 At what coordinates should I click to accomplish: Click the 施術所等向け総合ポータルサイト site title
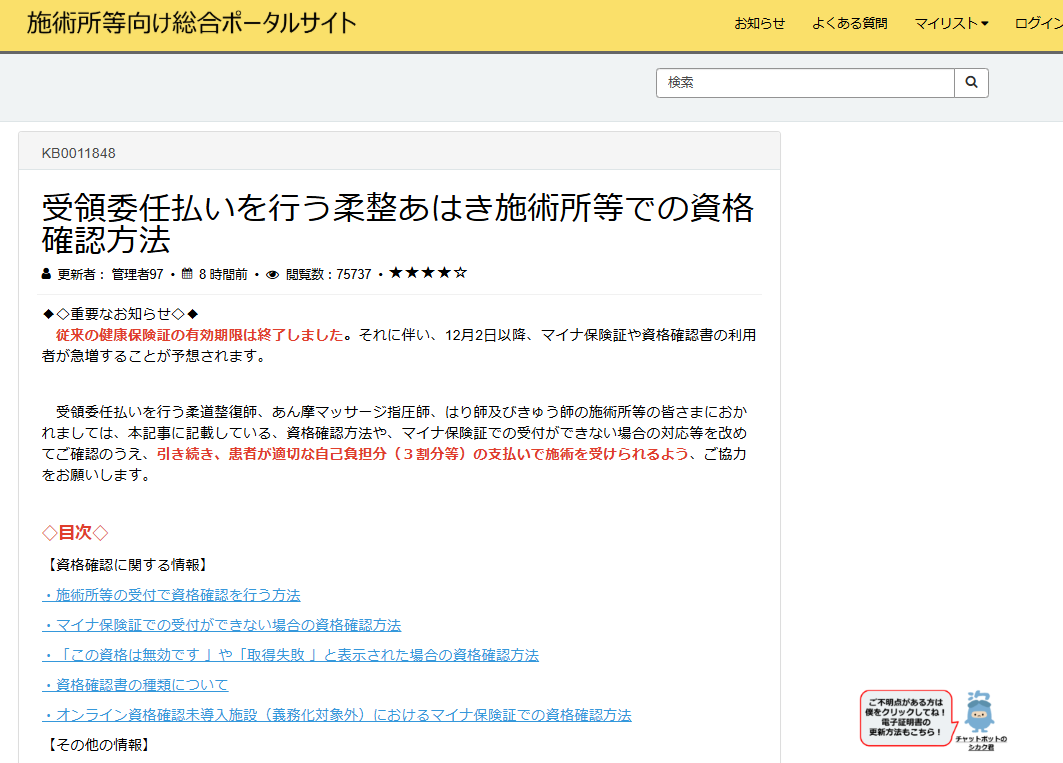coord(191,23)
